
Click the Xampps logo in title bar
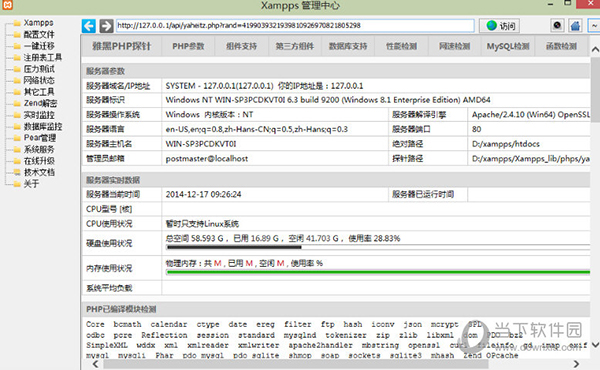tap(7, 5)
